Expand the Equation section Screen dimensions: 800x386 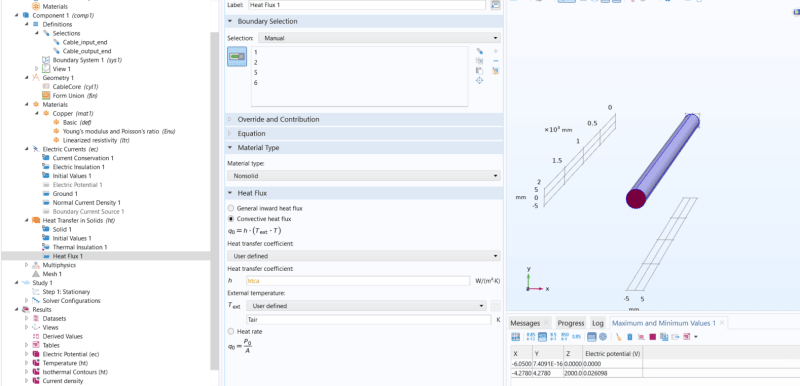tap(229, 134)
